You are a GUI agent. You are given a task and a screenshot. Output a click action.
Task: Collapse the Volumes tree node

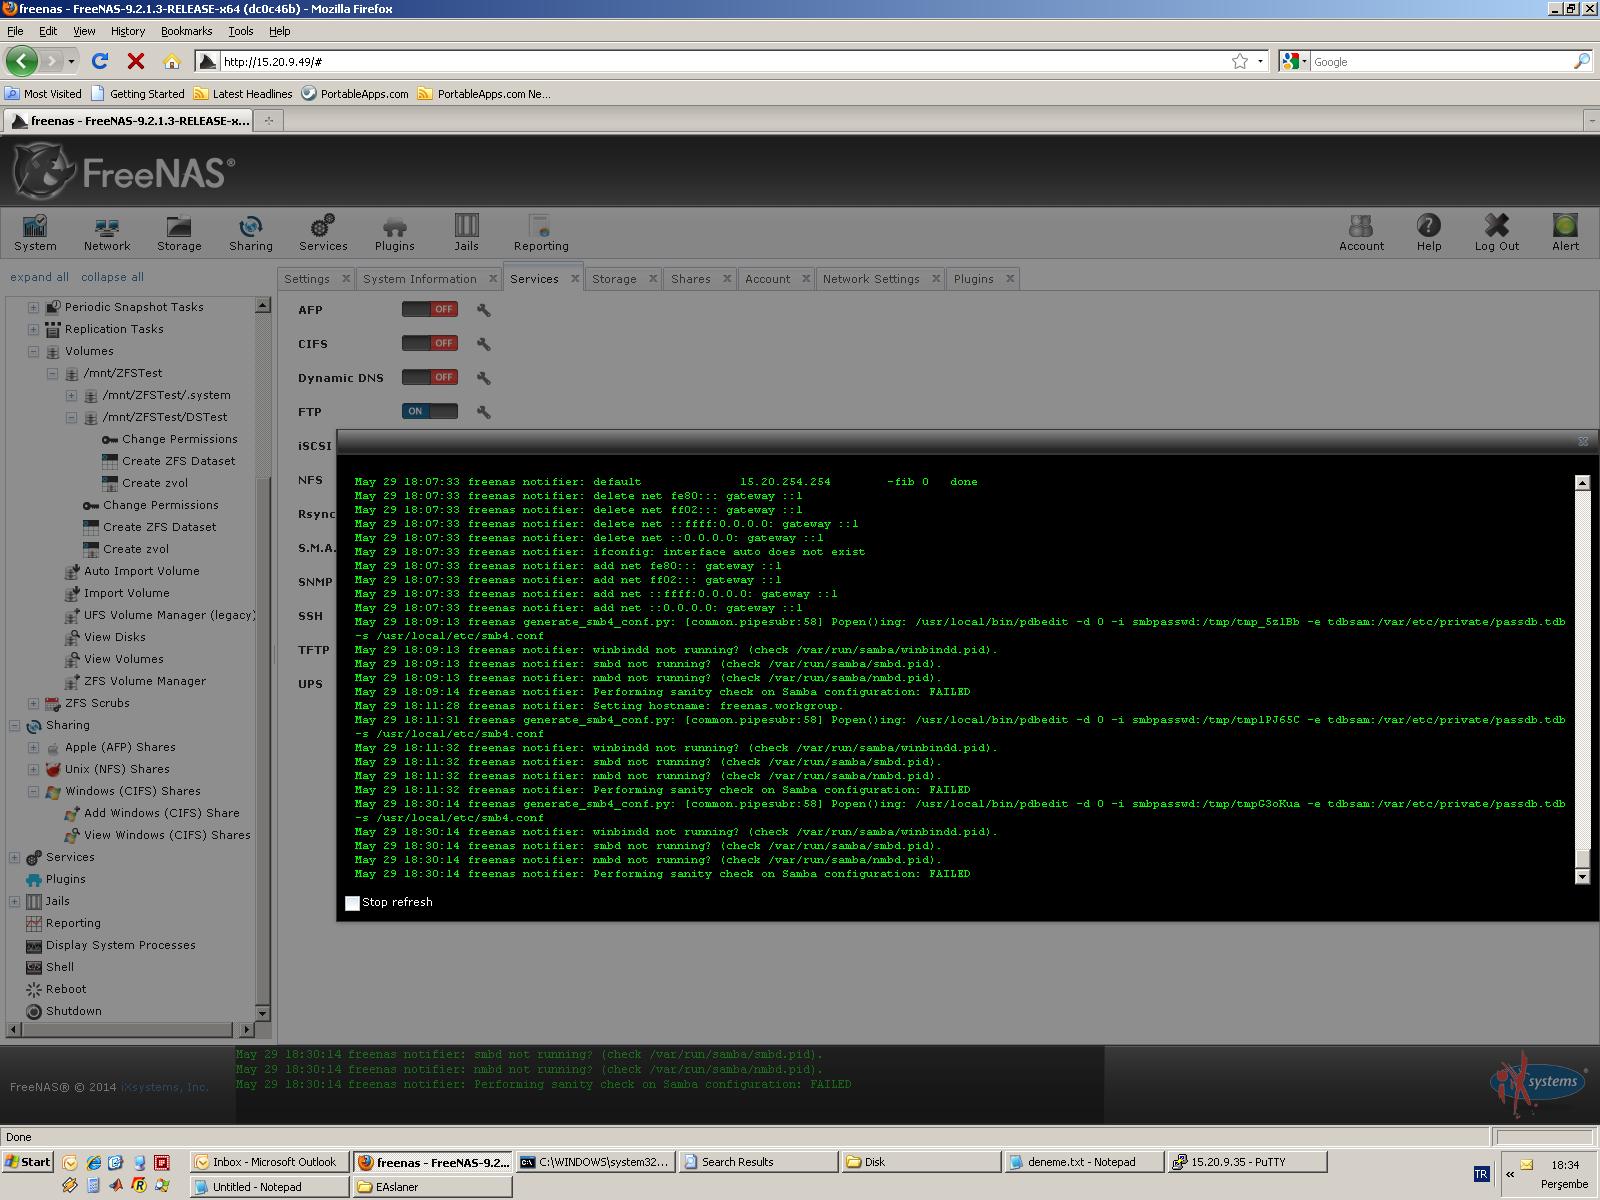pos(33,351)
